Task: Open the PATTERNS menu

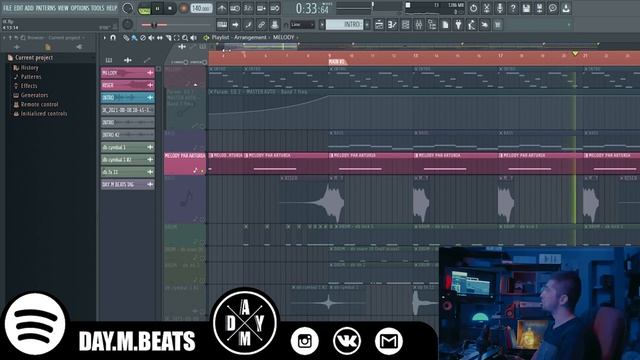Action: pos(46,8)
